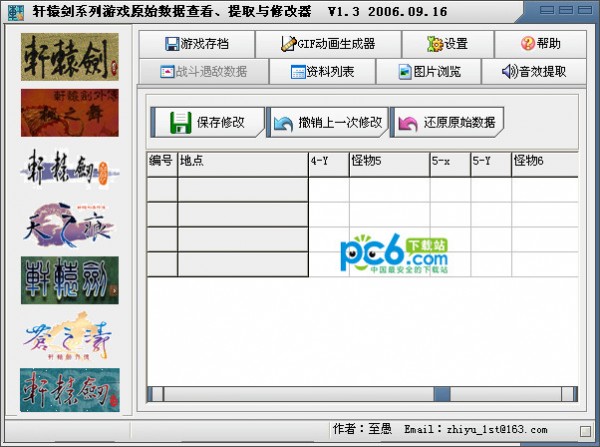Select the red 枫之舞 game logo

[70, 113]
